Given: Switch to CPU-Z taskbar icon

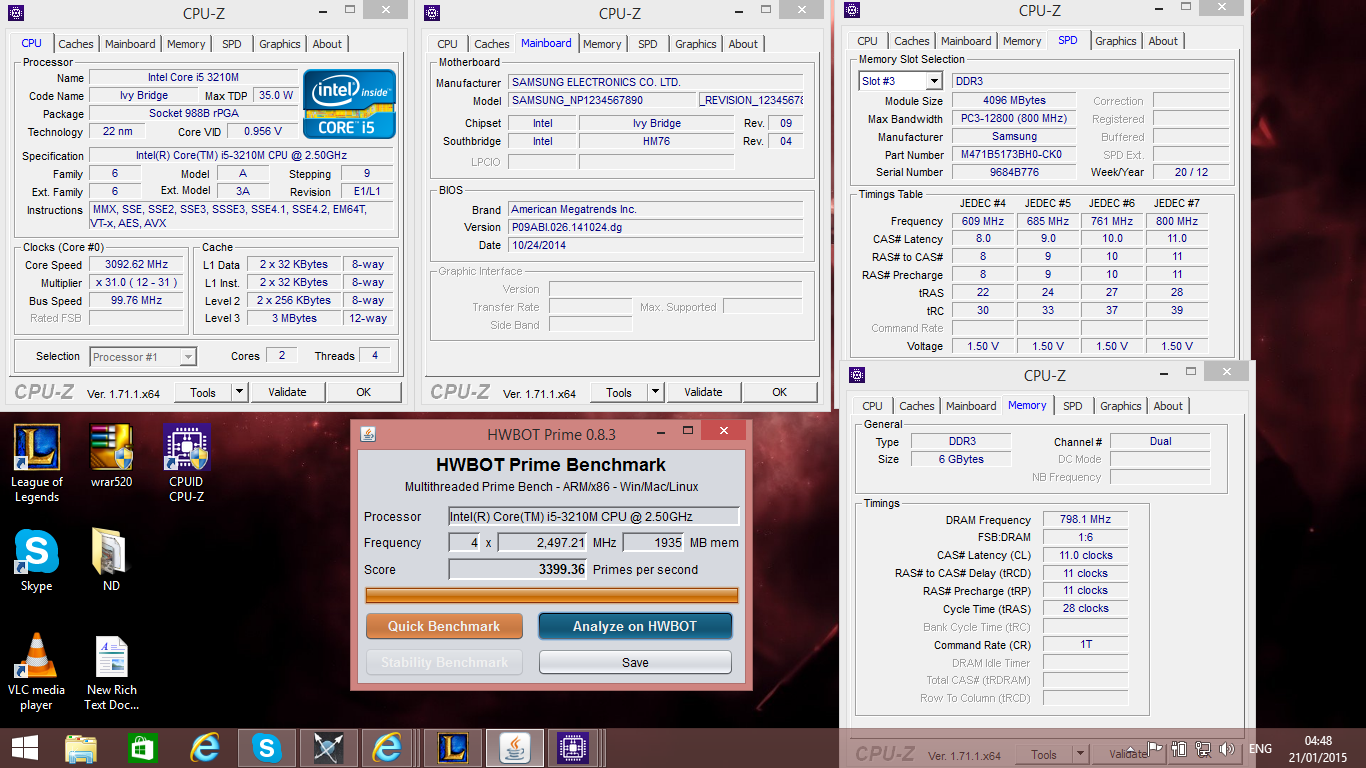Looking at the screenshot, I should (x=571, y=748).
